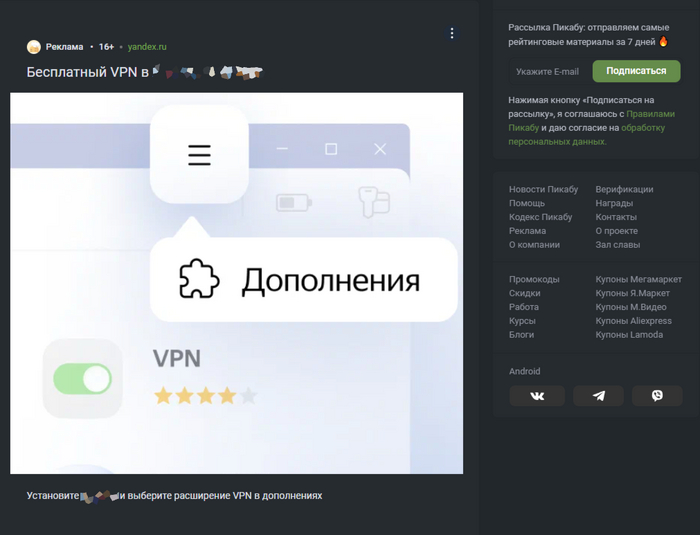This screenshot has height=535, width=700.
Task: Open Telegram social link button
Action: pos(598,396)
